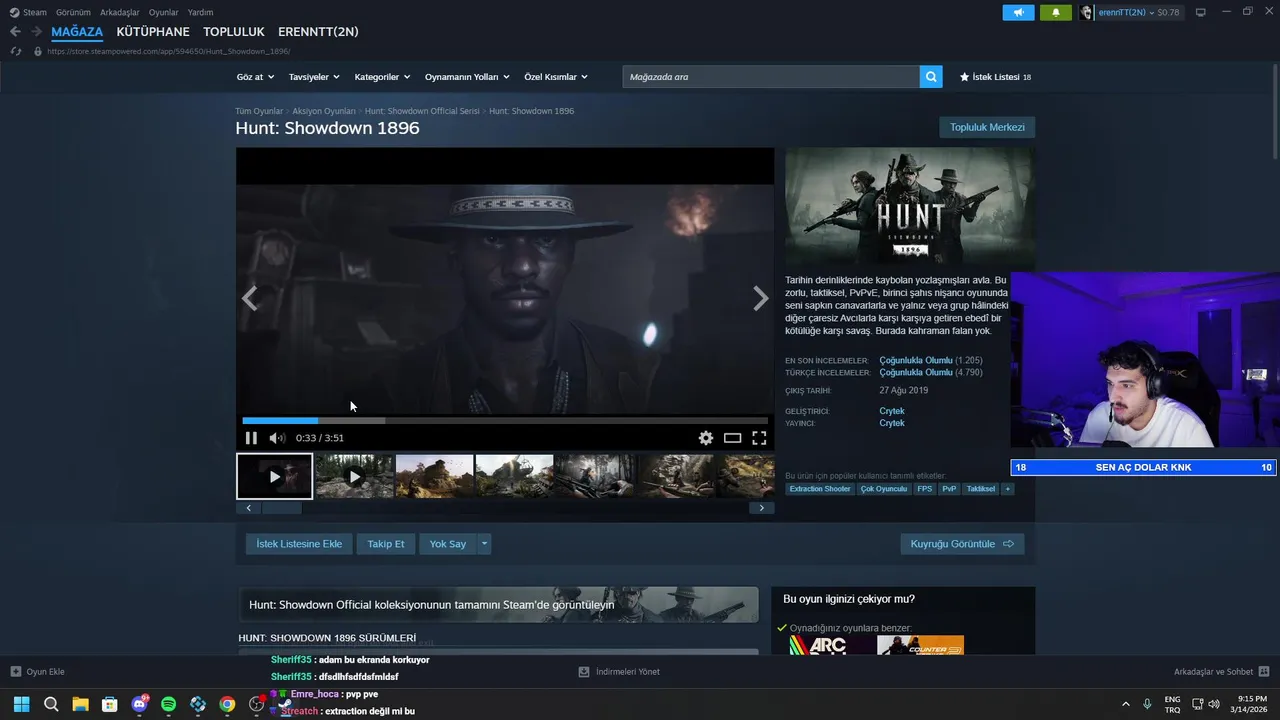Image resolution: width=1280 pixels, height=720 pixels.
Task: Pause the trailer video
Action: [x=251, y=438]
